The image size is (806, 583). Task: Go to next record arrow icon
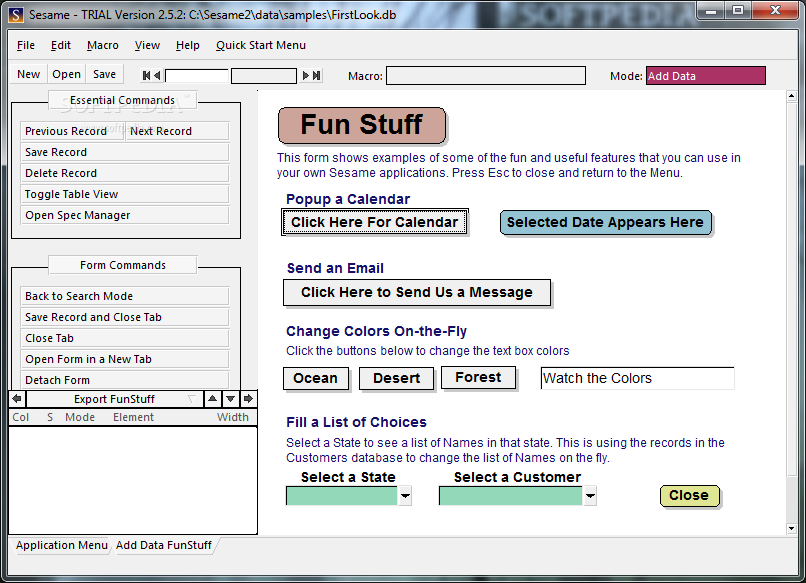pos(305,76)
